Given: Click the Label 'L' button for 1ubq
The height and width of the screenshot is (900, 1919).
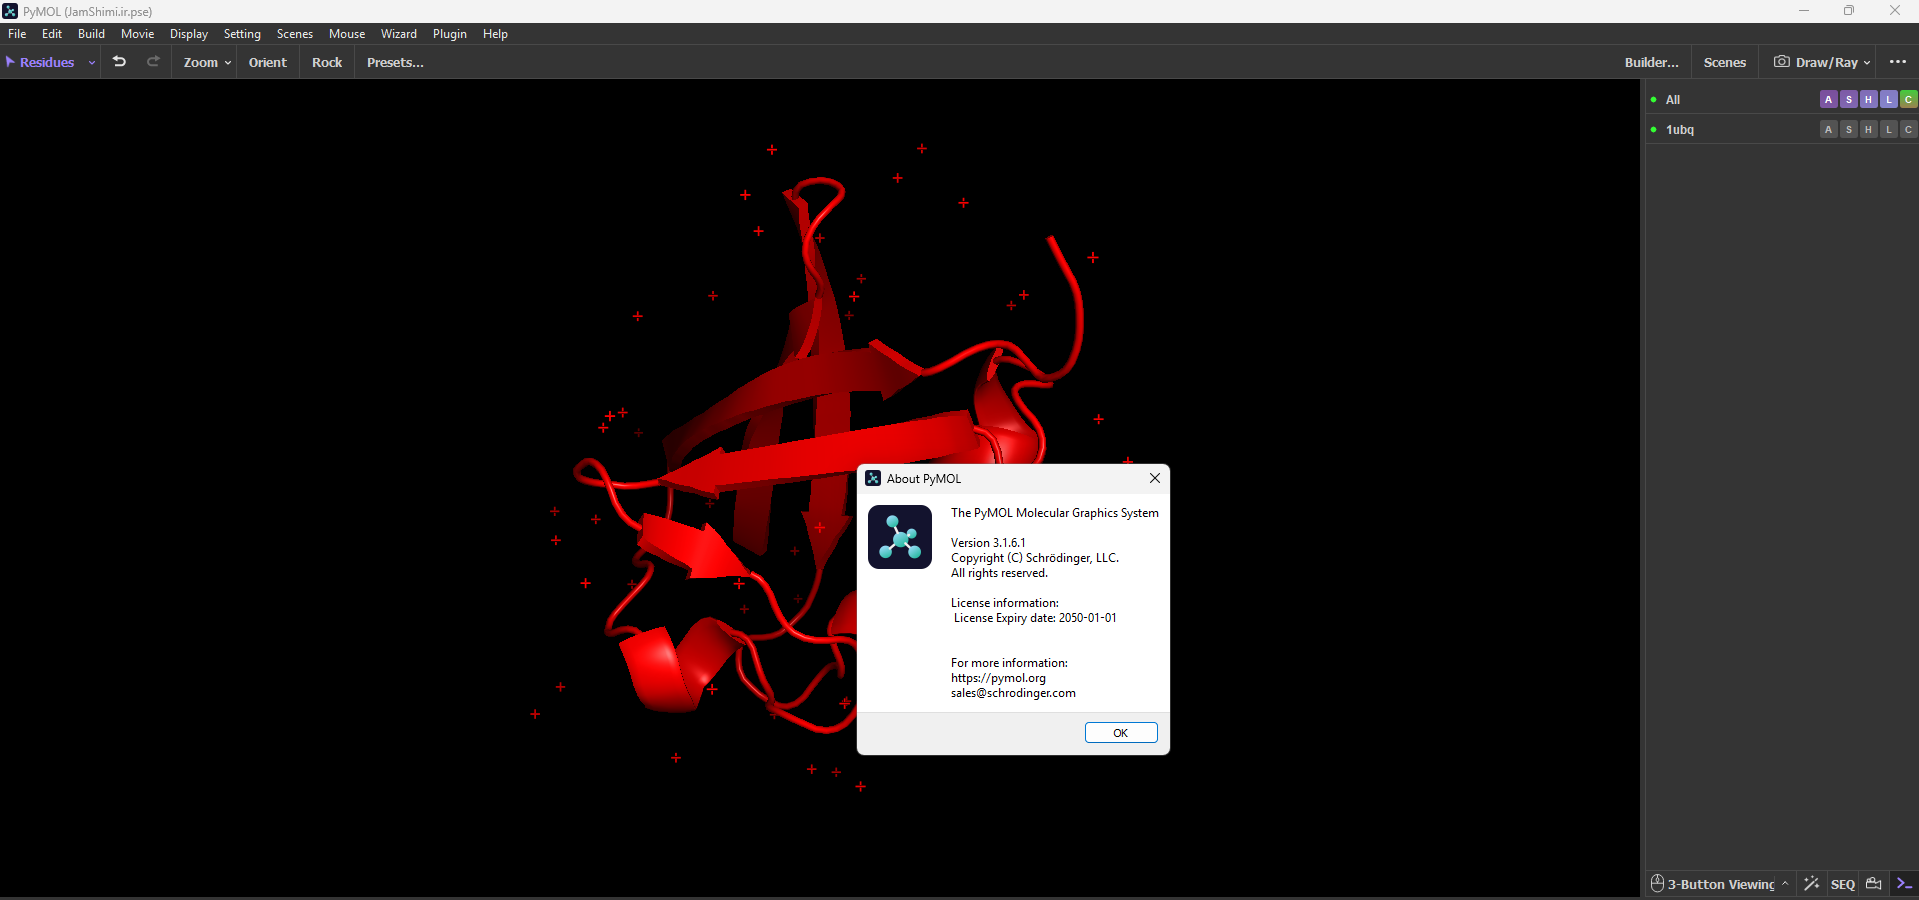Looking at the screenshot, I should [1889, 129].
